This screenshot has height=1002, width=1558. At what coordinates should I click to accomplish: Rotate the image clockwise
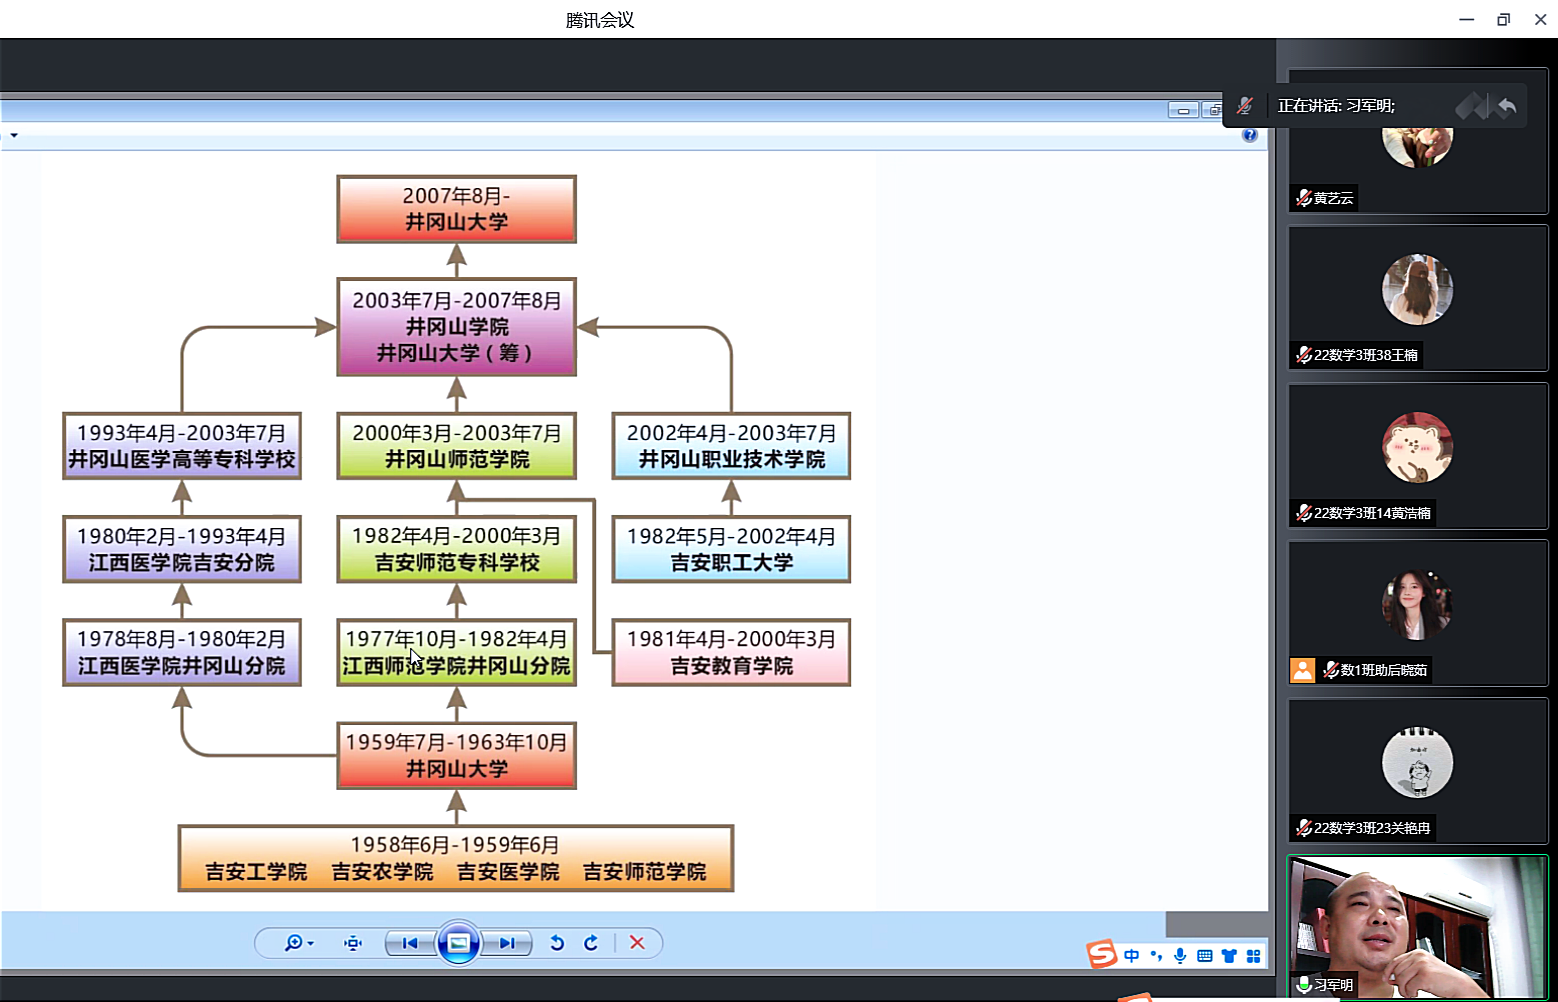[x=591, y=943]
